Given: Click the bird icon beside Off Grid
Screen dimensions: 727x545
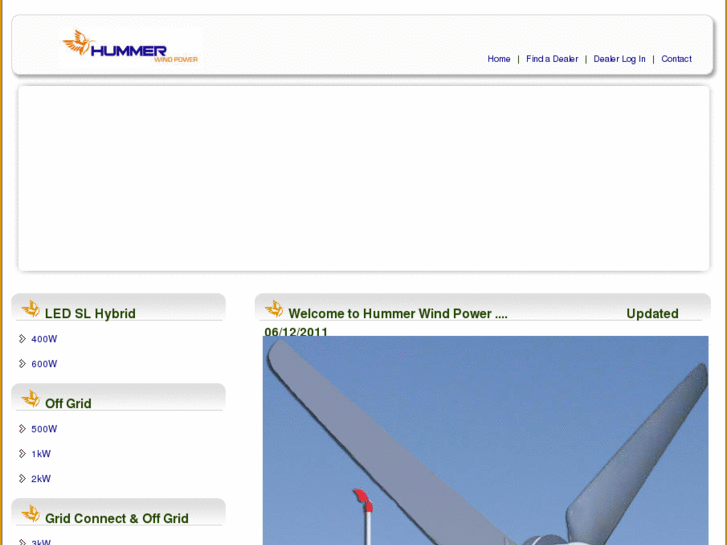Looking at the screenshot, I should tap(31, 398).
